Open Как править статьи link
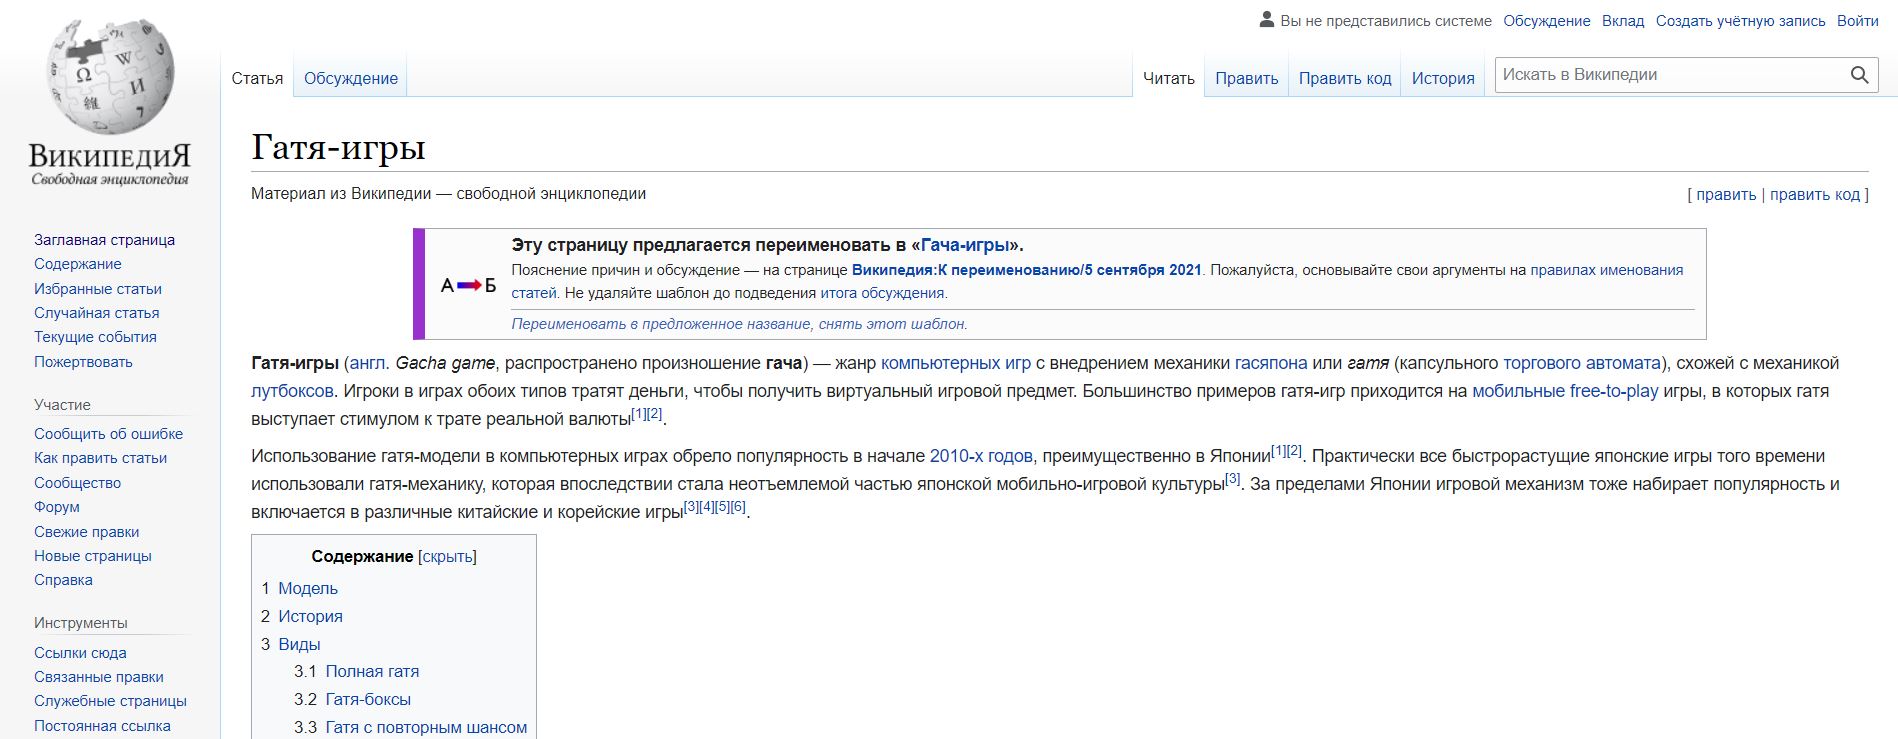Screen dimensions: 1898x739 coord(101,458)
